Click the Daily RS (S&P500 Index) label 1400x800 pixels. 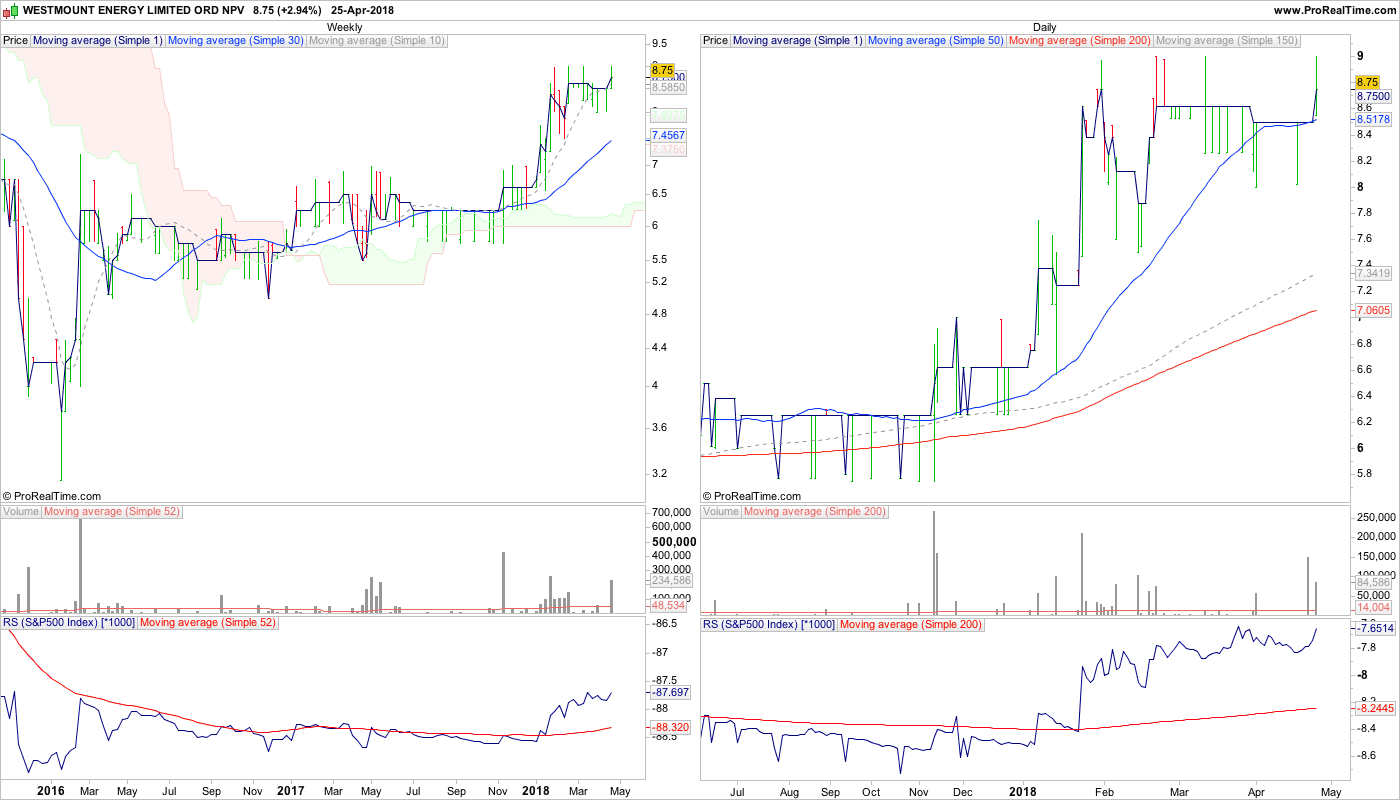pyautogui.click(x=768, y=625)
